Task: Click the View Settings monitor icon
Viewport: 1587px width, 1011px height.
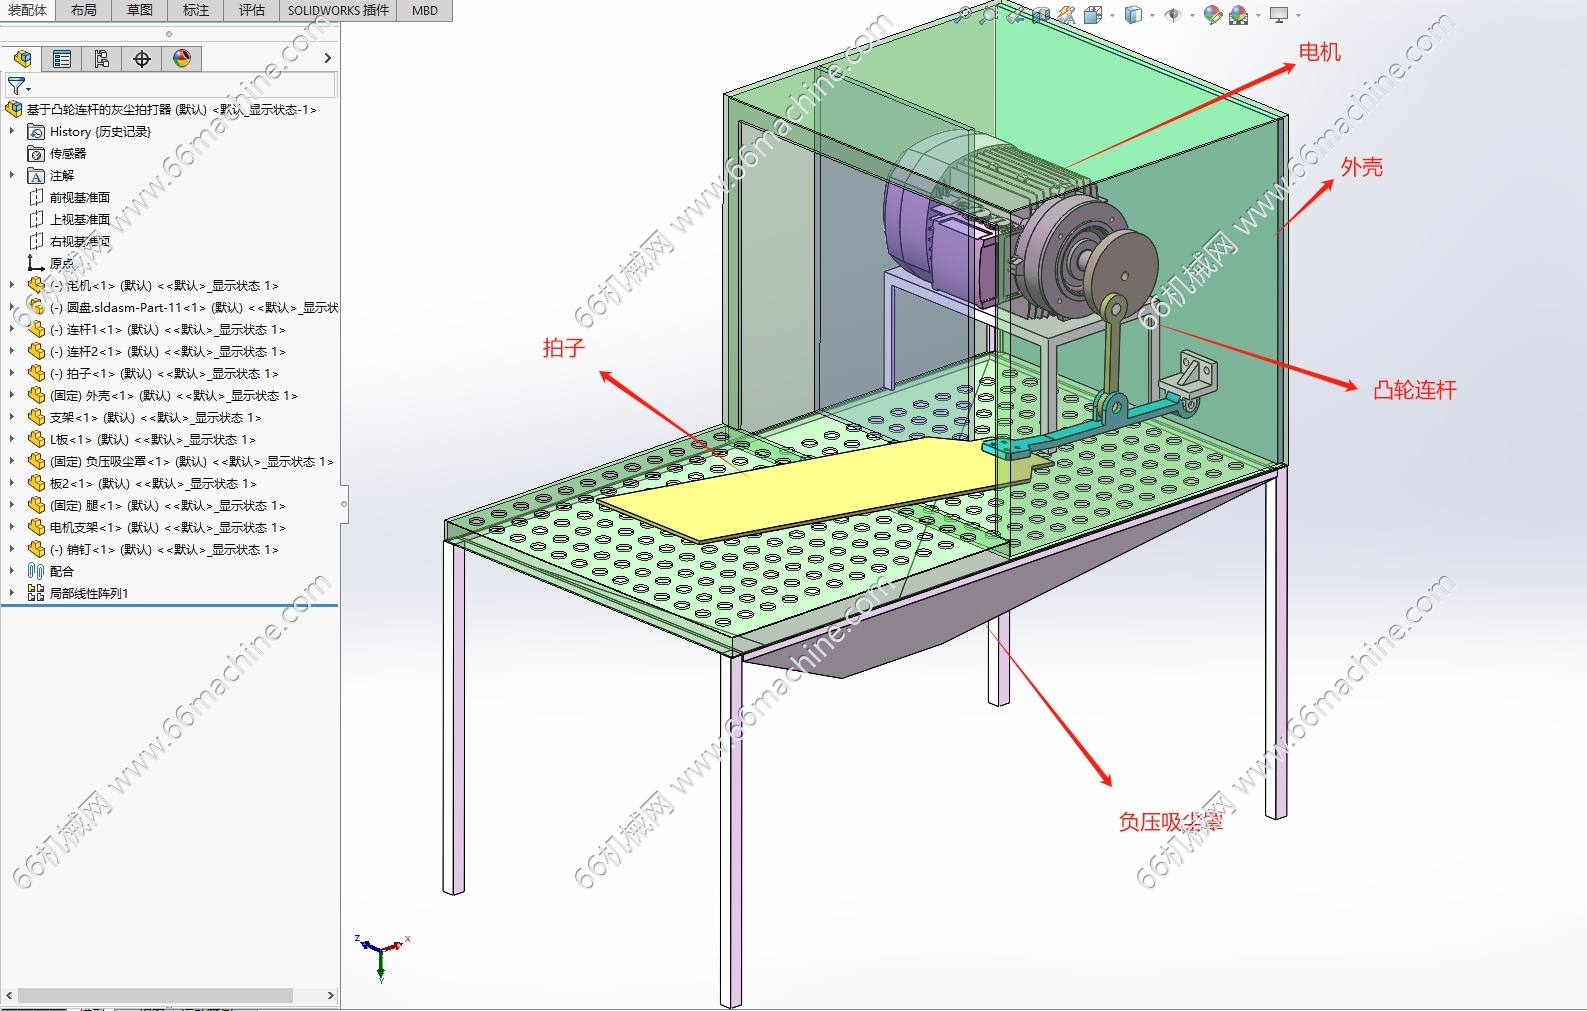Action: pyautogui.click(x=1279, y=15)
